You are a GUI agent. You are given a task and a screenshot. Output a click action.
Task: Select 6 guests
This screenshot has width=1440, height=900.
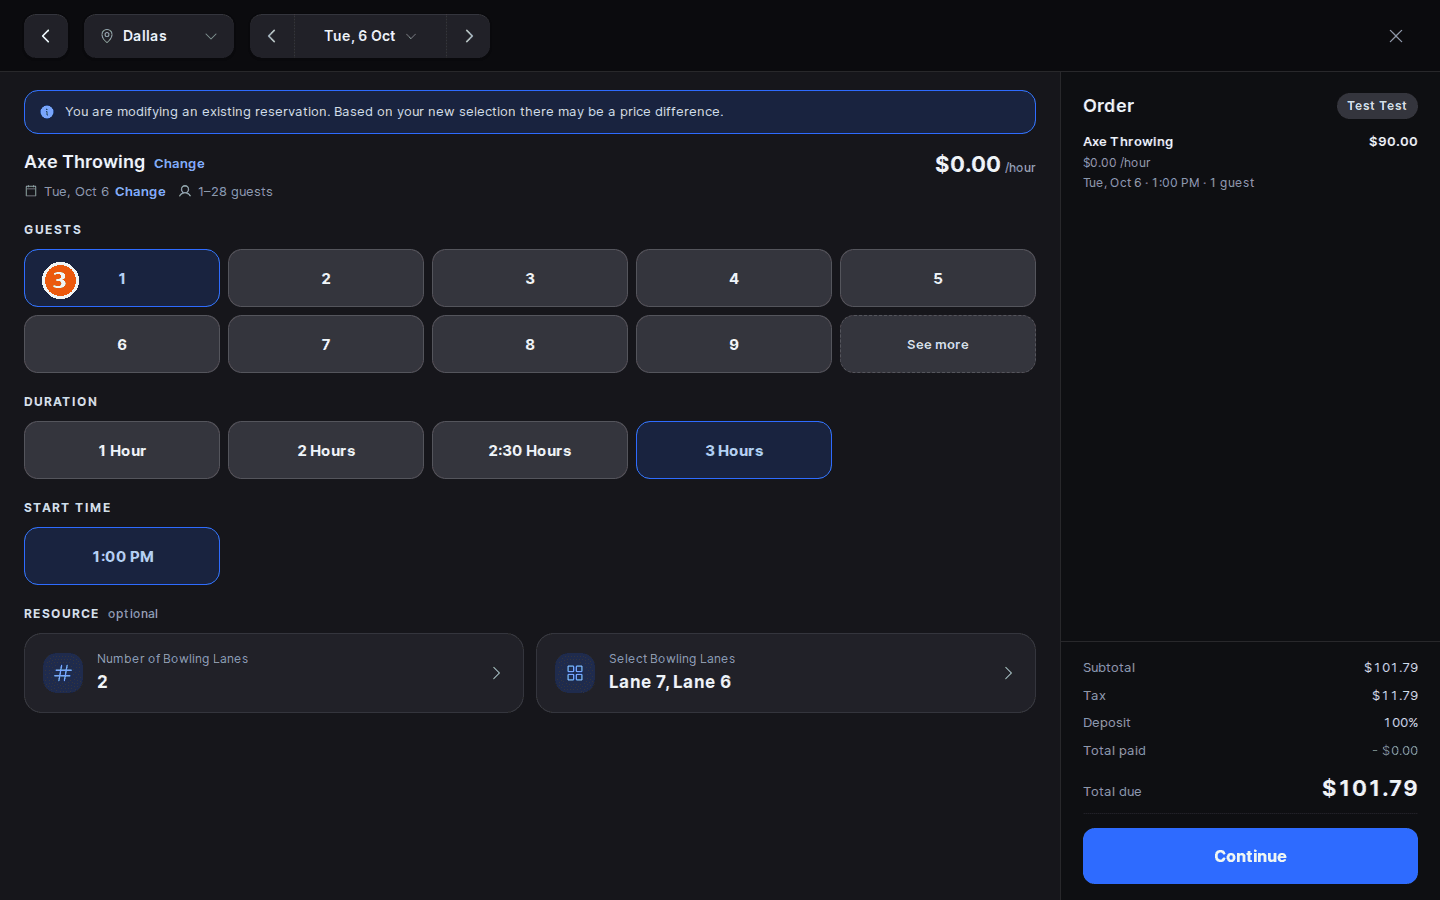click(122, 344)
